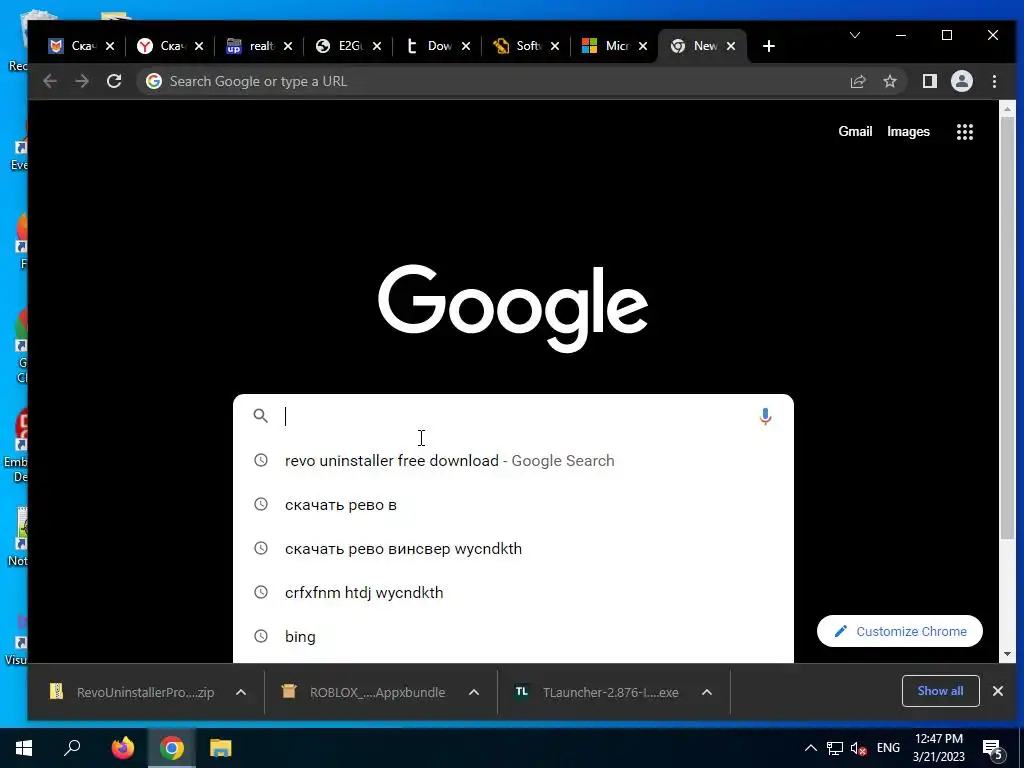Click the Chrome taskbar icon
This screenshot has height=768, width=1024.
click(171, 748)
